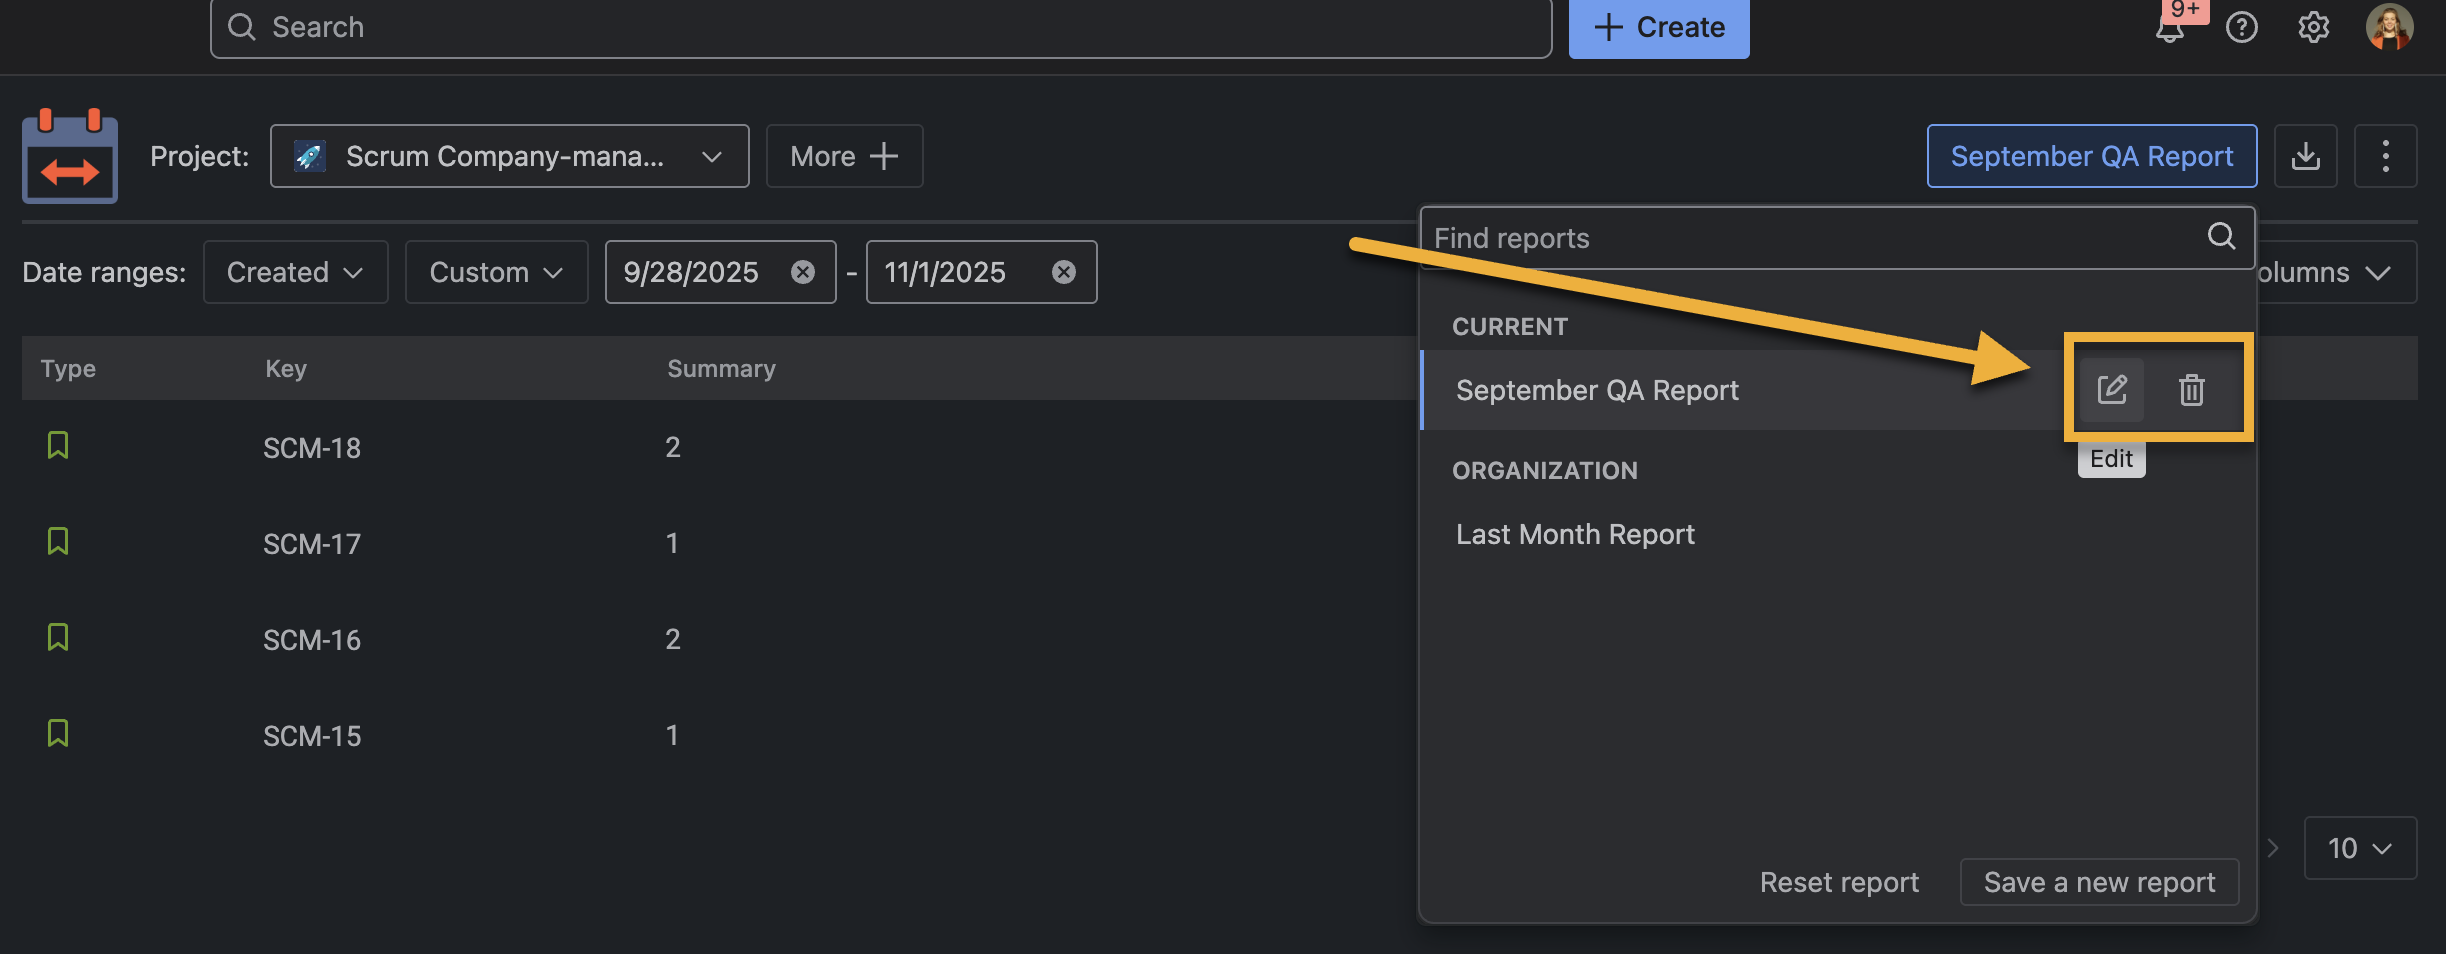The height and width of the screenshot is (954, 2446).
Task: Open the Created date field dropdown
Action: coord(295,272)
